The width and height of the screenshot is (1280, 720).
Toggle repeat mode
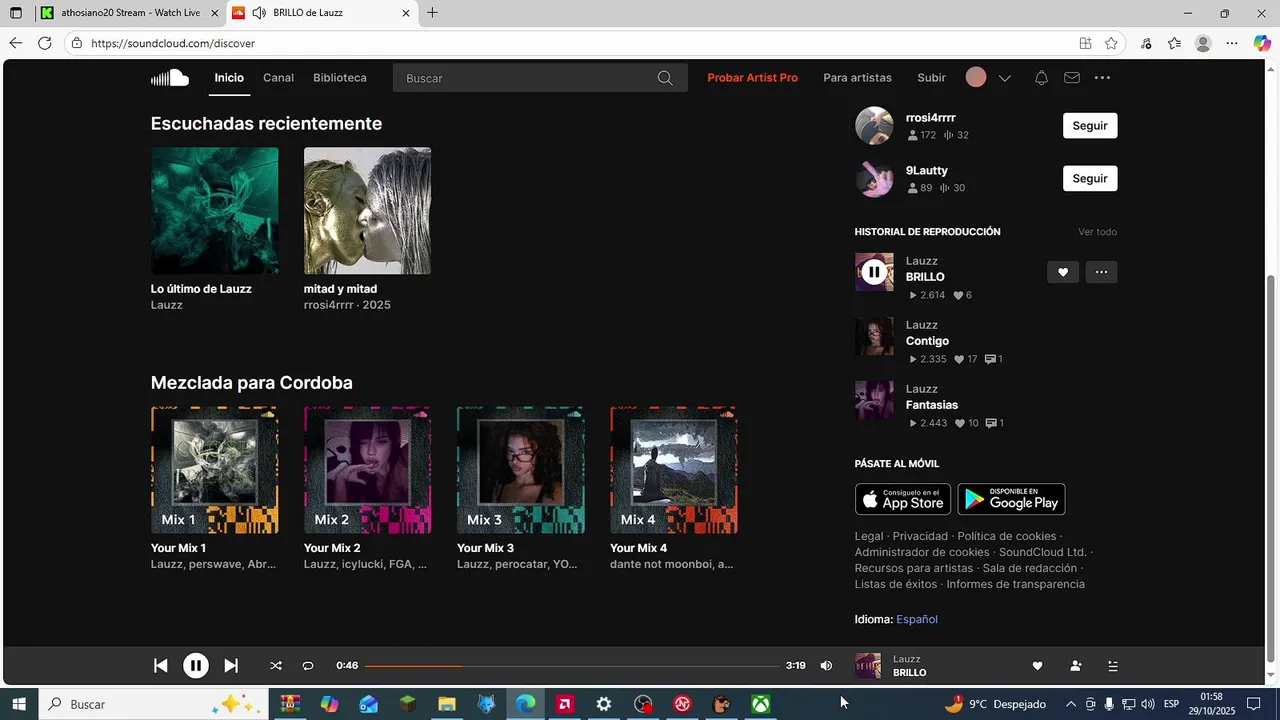(x=308, y=666)
